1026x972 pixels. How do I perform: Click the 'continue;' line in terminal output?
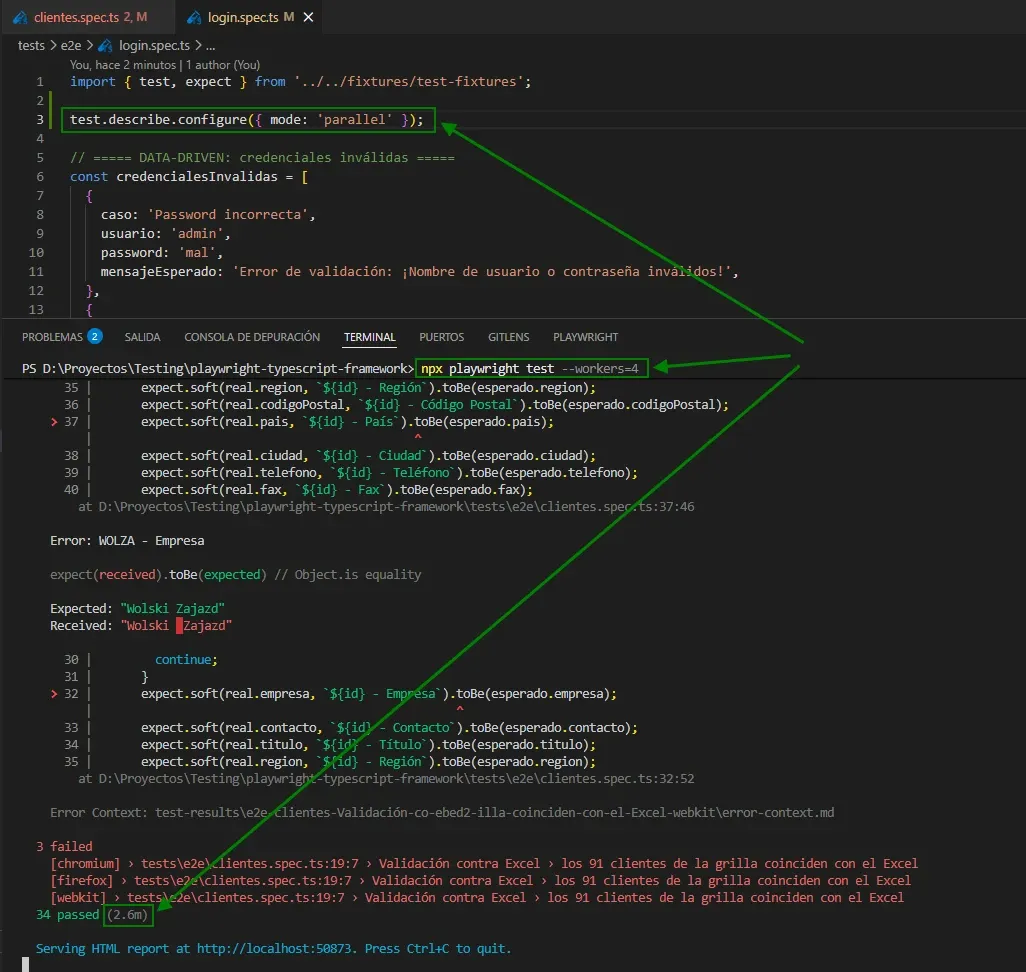pyautogui.click(x=186, y=660)
